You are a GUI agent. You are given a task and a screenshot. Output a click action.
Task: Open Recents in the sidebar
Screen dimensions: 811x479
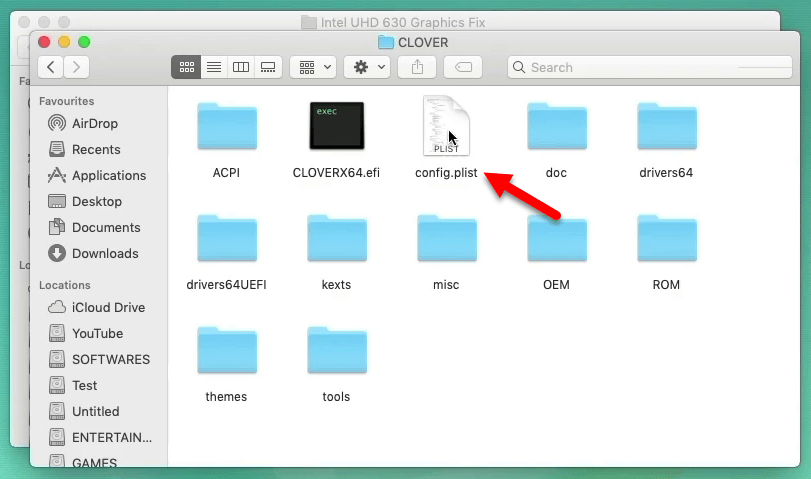(x=84, y=149)
